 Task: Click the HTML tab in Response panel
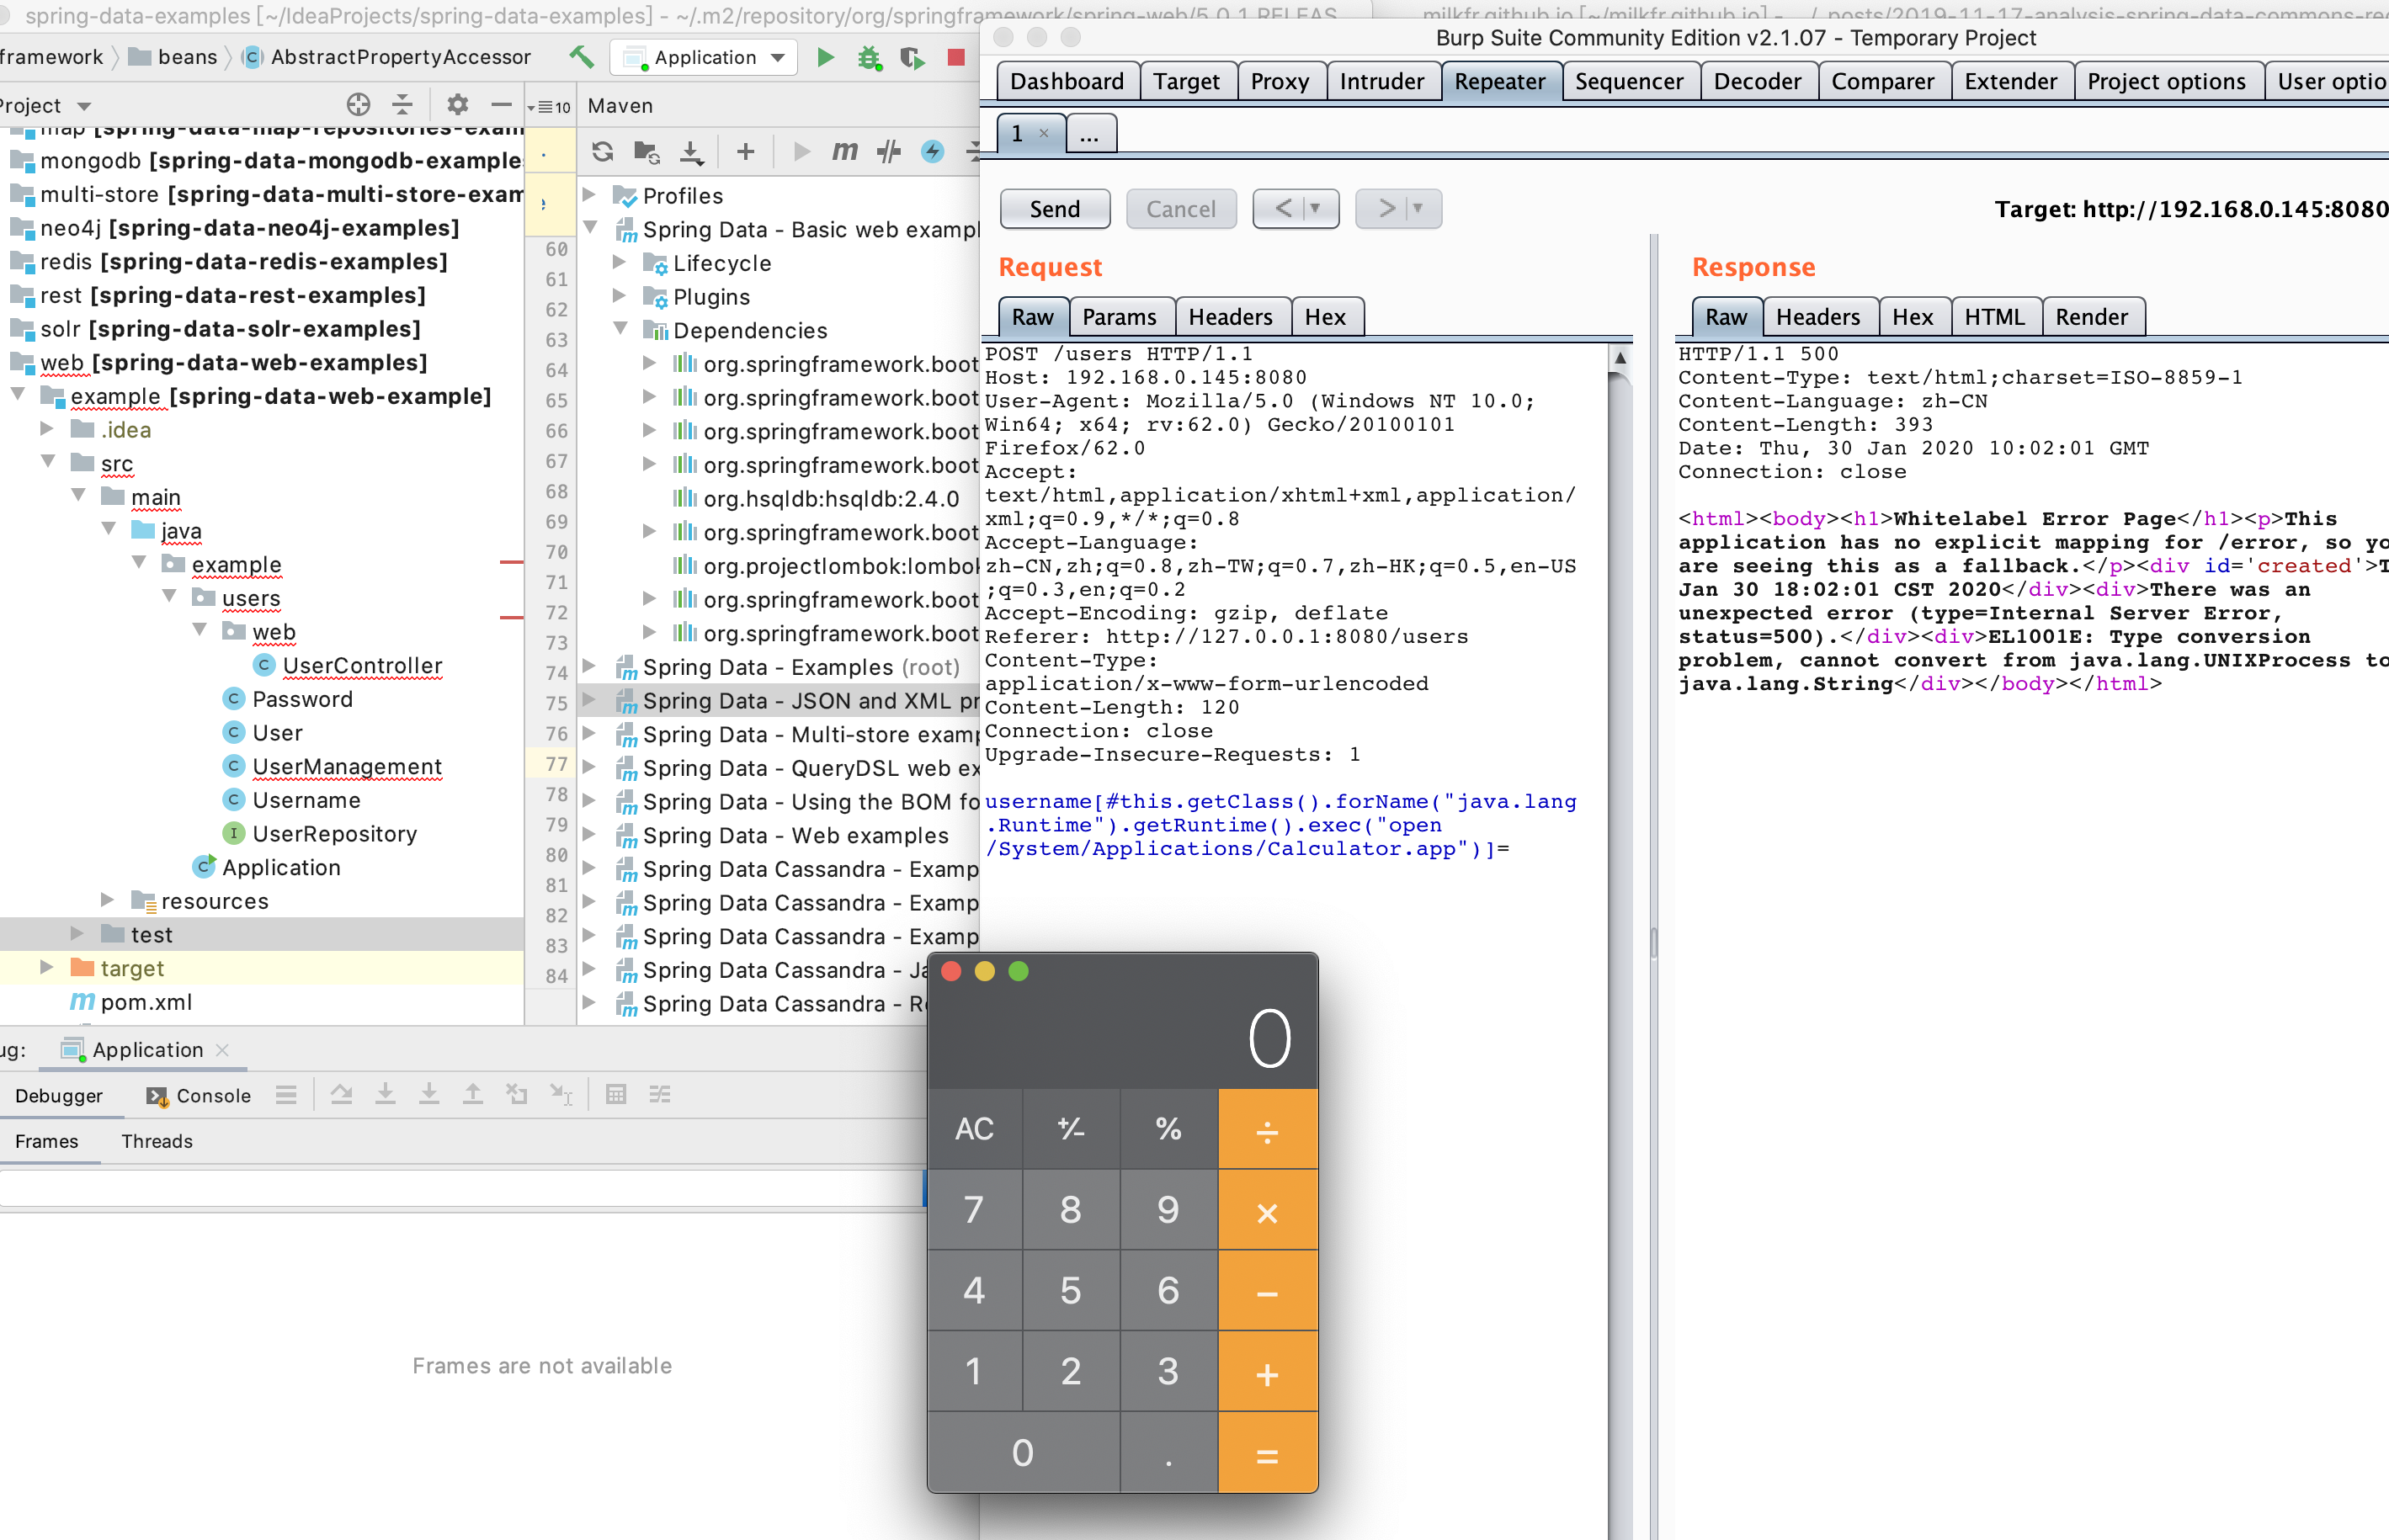click(1990, 316)
